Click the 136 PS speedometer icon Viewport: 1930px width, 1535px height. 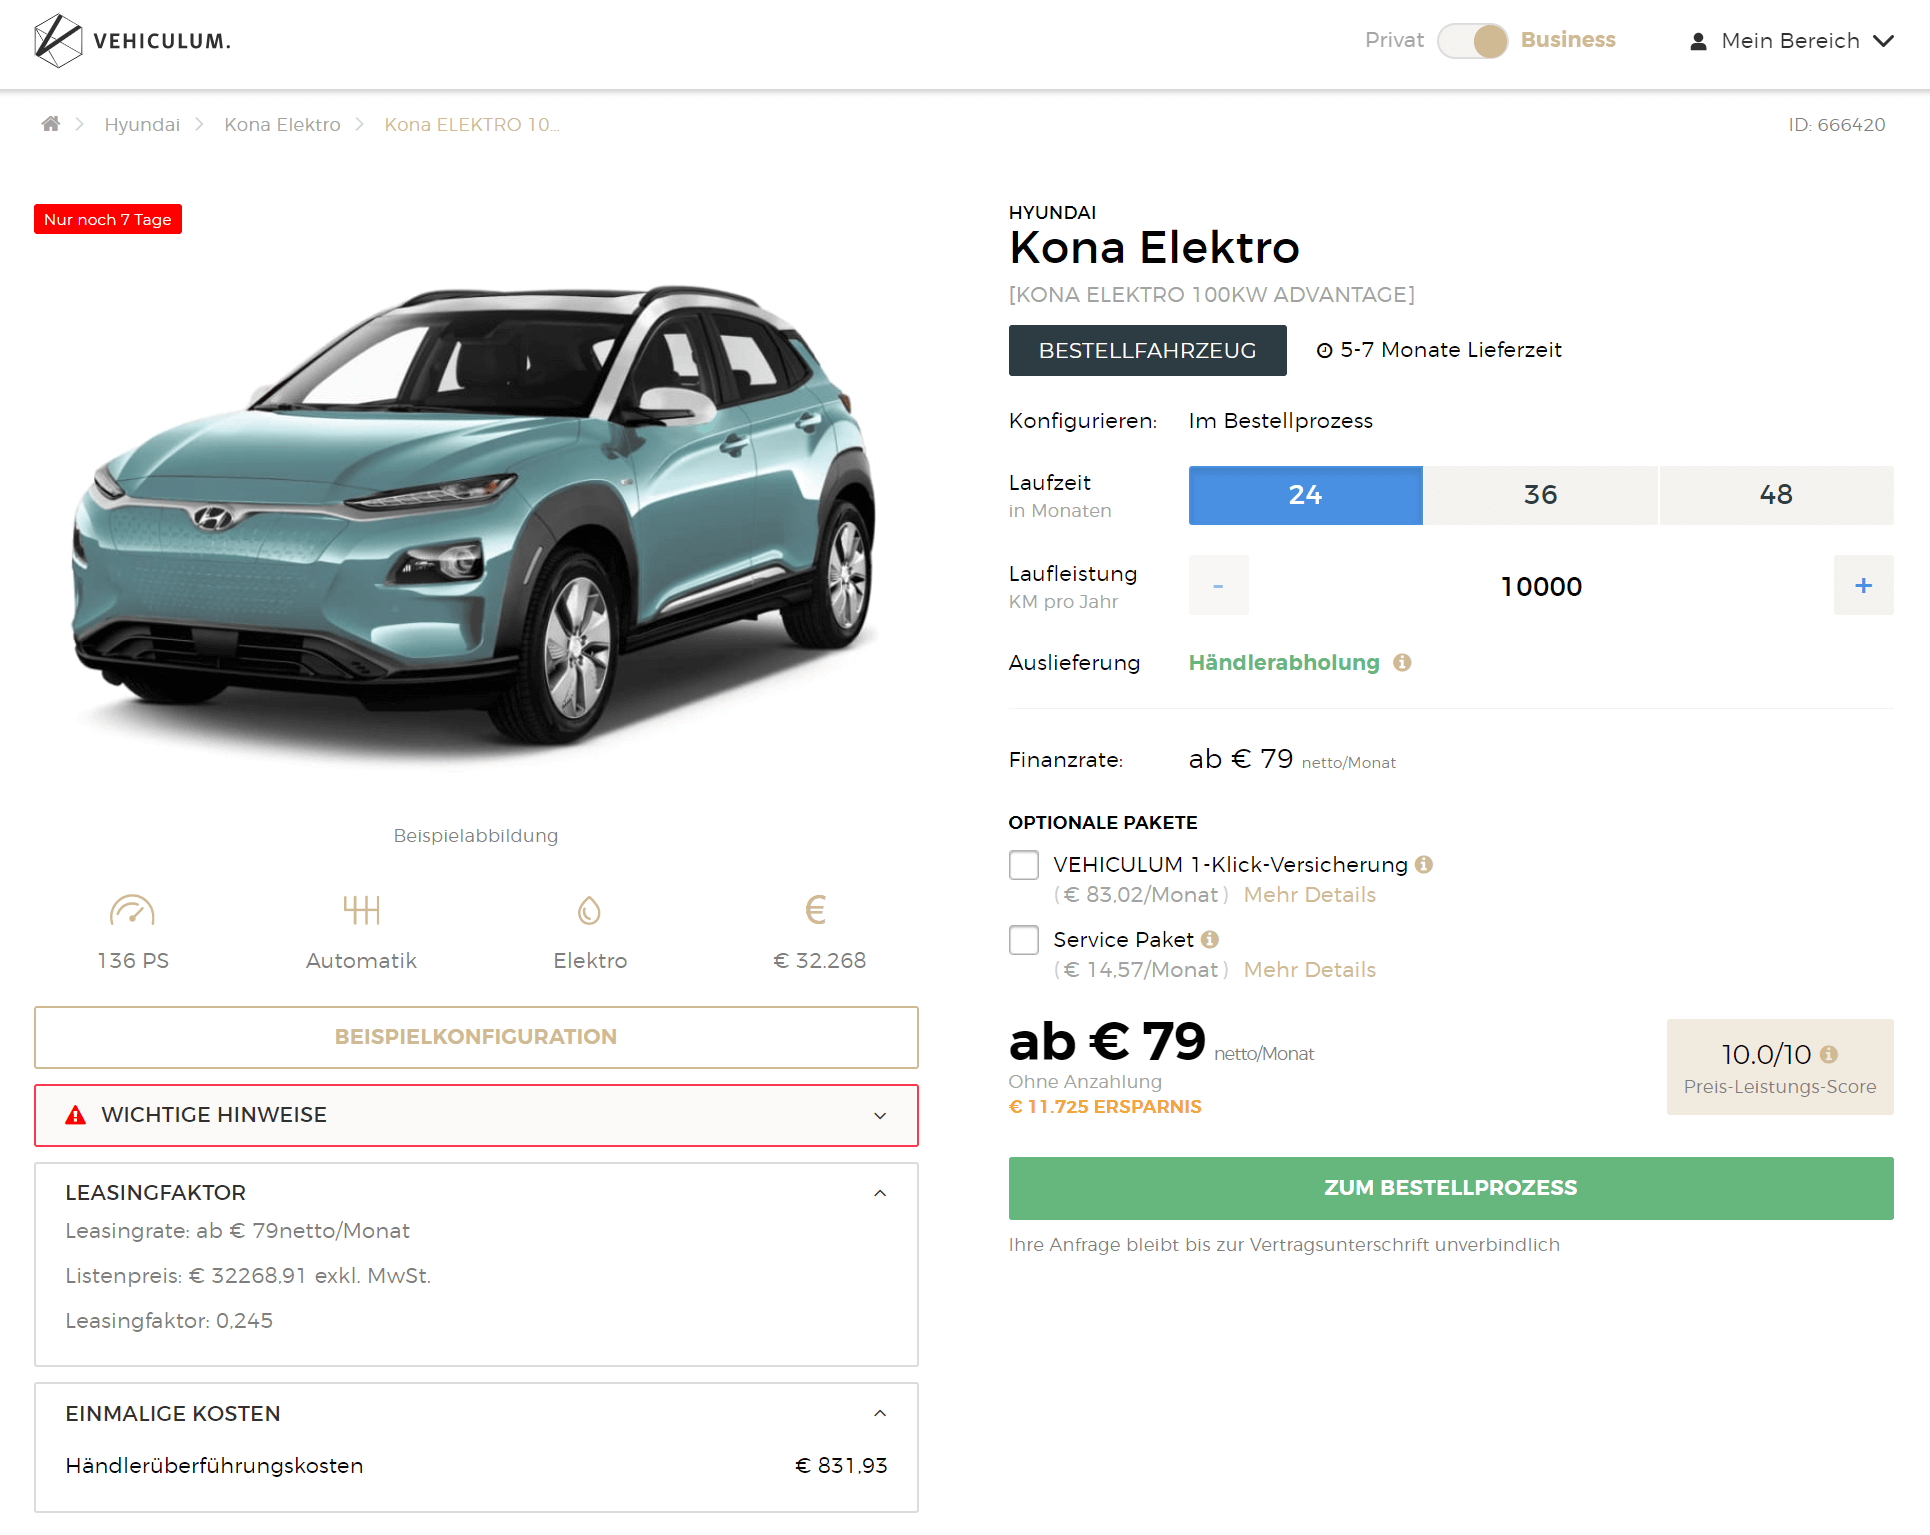pos(132,910)
